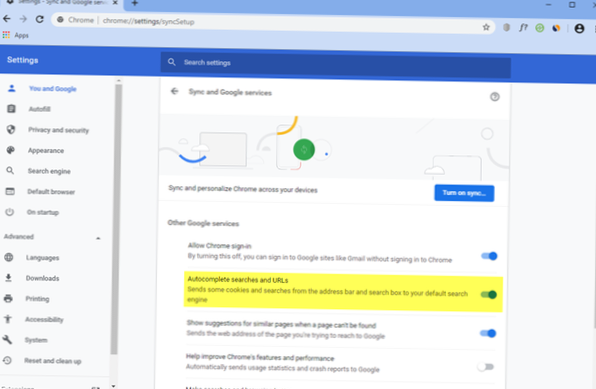Screen dimensions: 596x389
Task: Click the sidebar scroll-down arrow
Action: [x=114, y=386]
